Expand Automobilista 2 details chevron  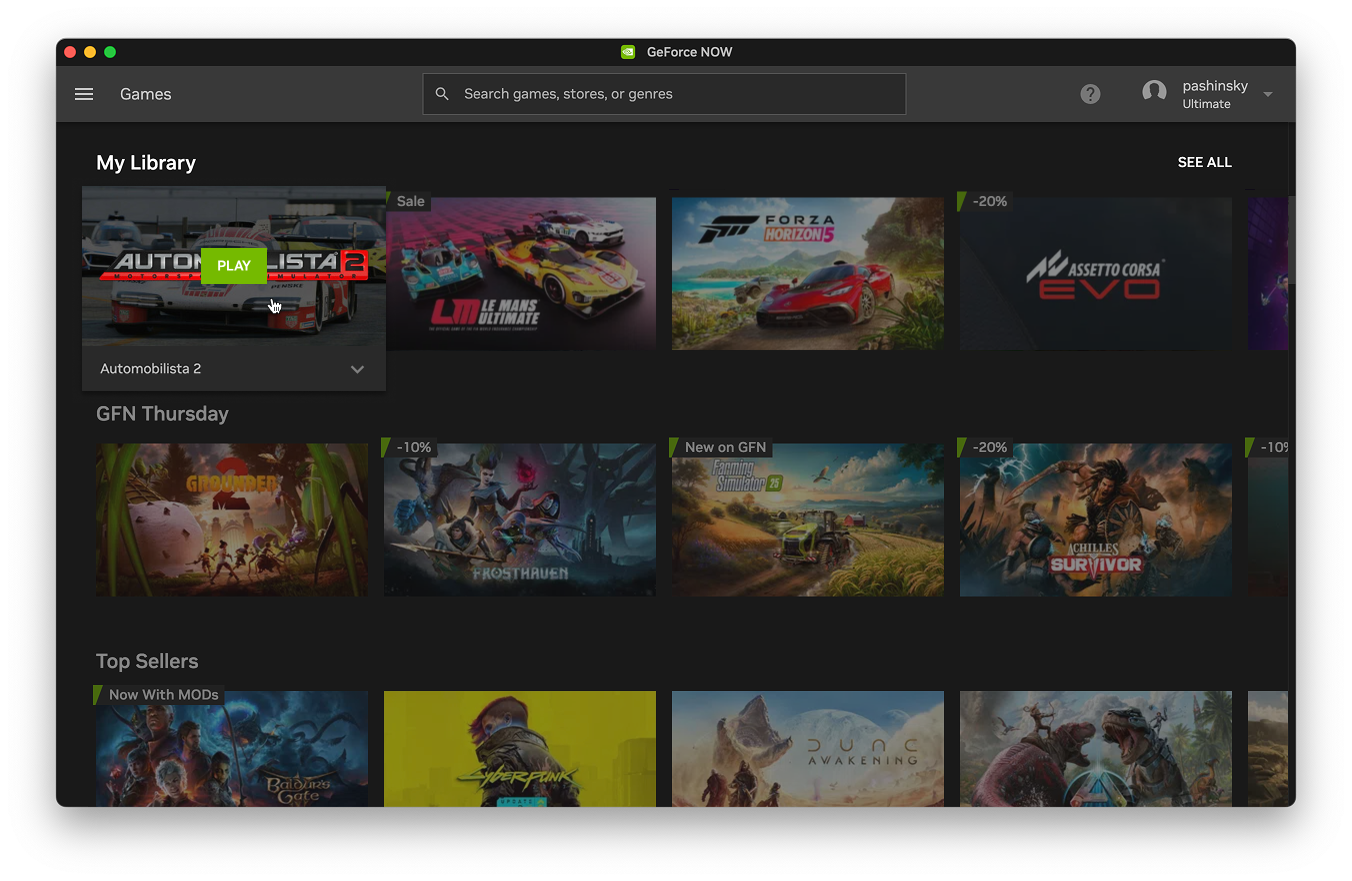[357, 369]
